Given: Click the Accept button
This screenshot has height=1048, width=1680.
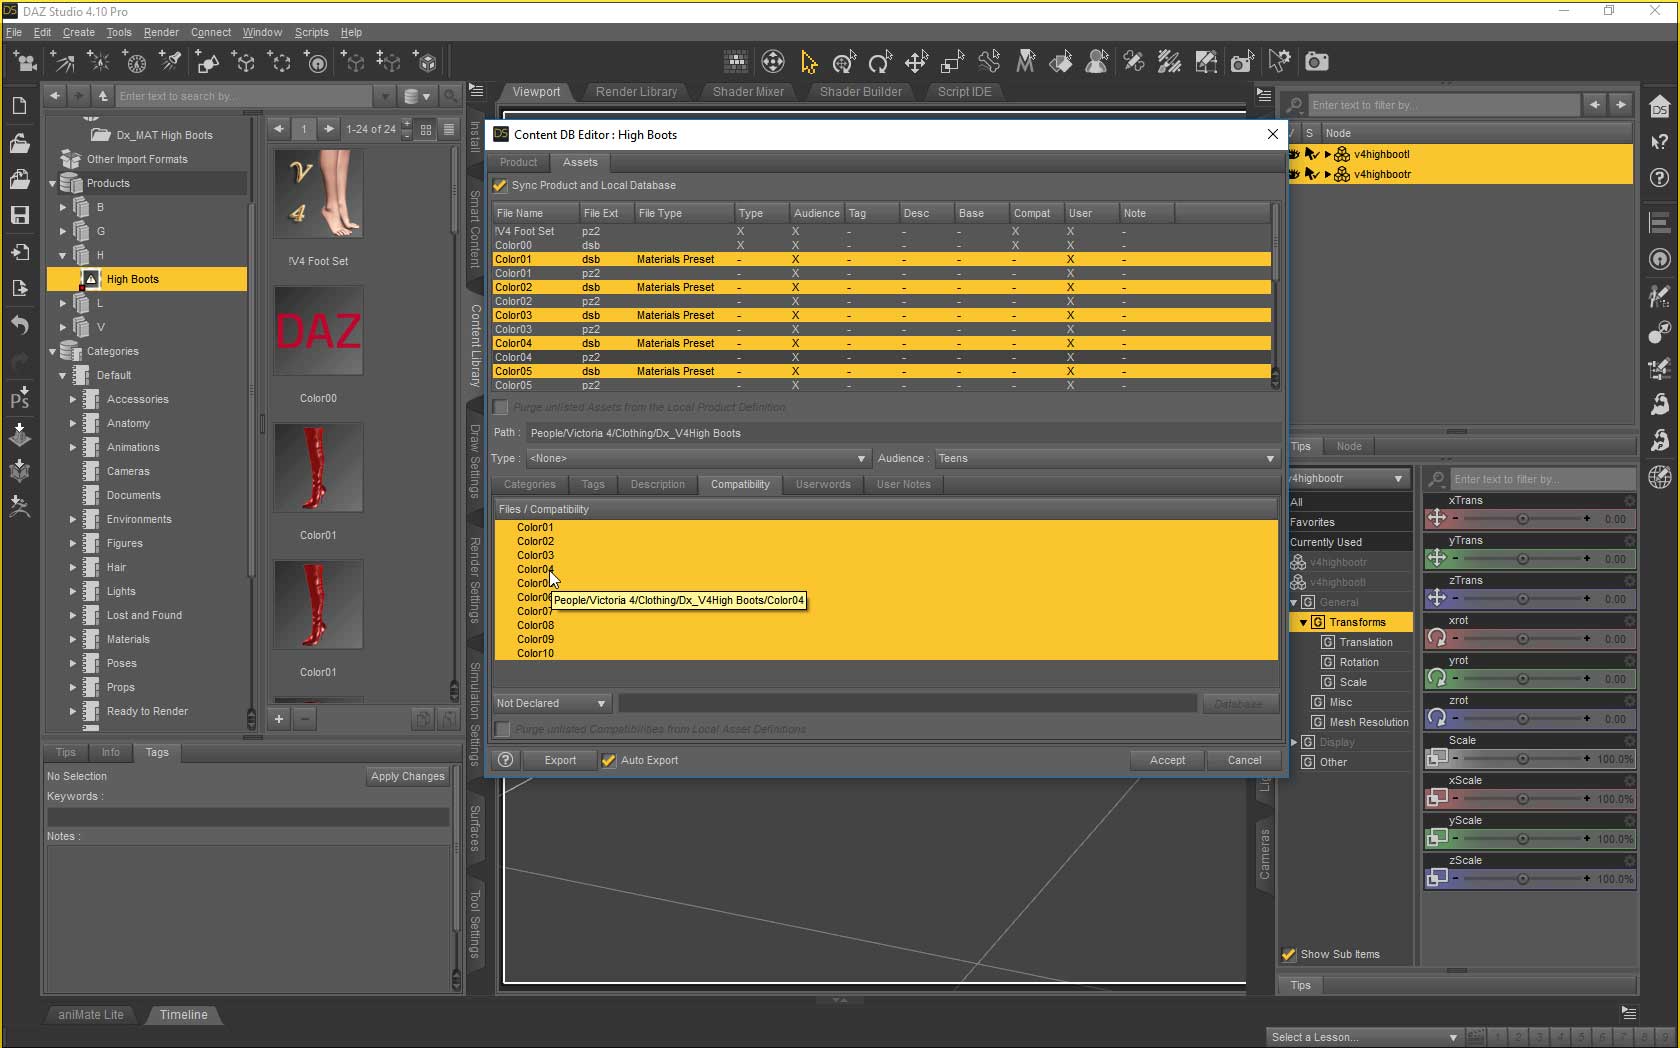Looking at the screenshot, I should [1167, 760].
